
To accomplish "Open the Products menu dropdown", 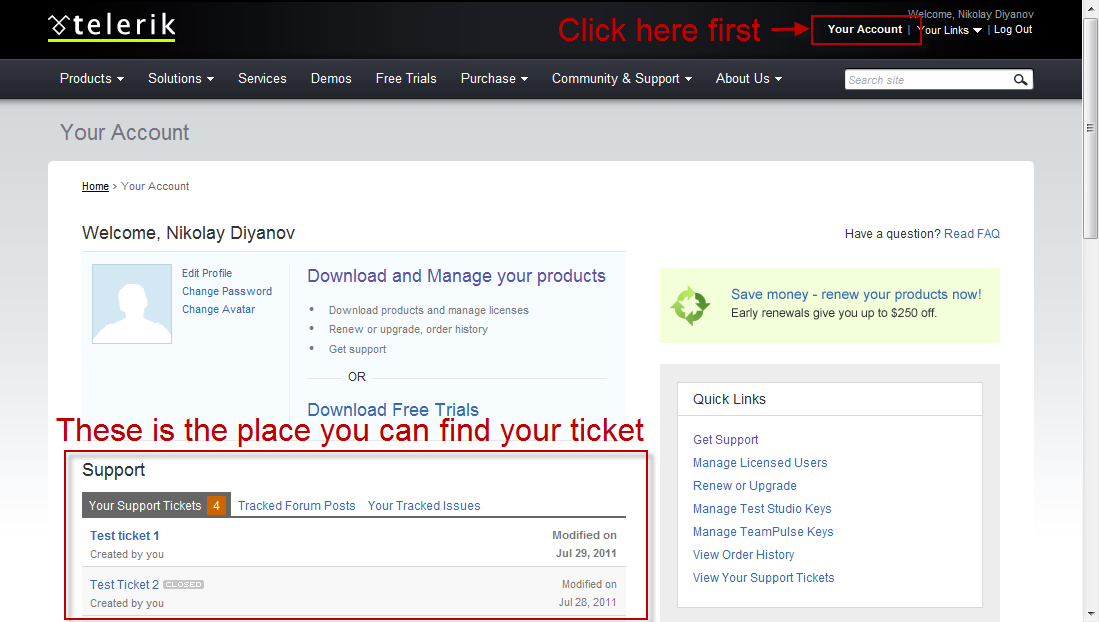I will coord(92,79).
